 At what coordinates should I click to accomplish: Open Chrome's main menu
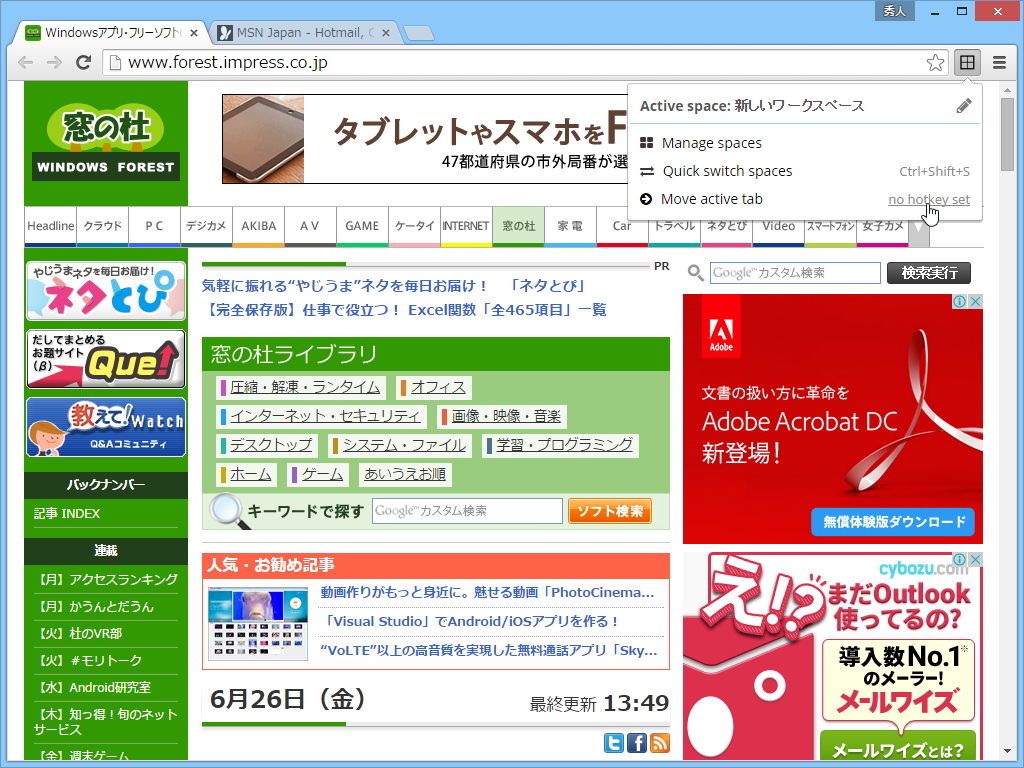(997, 61)
